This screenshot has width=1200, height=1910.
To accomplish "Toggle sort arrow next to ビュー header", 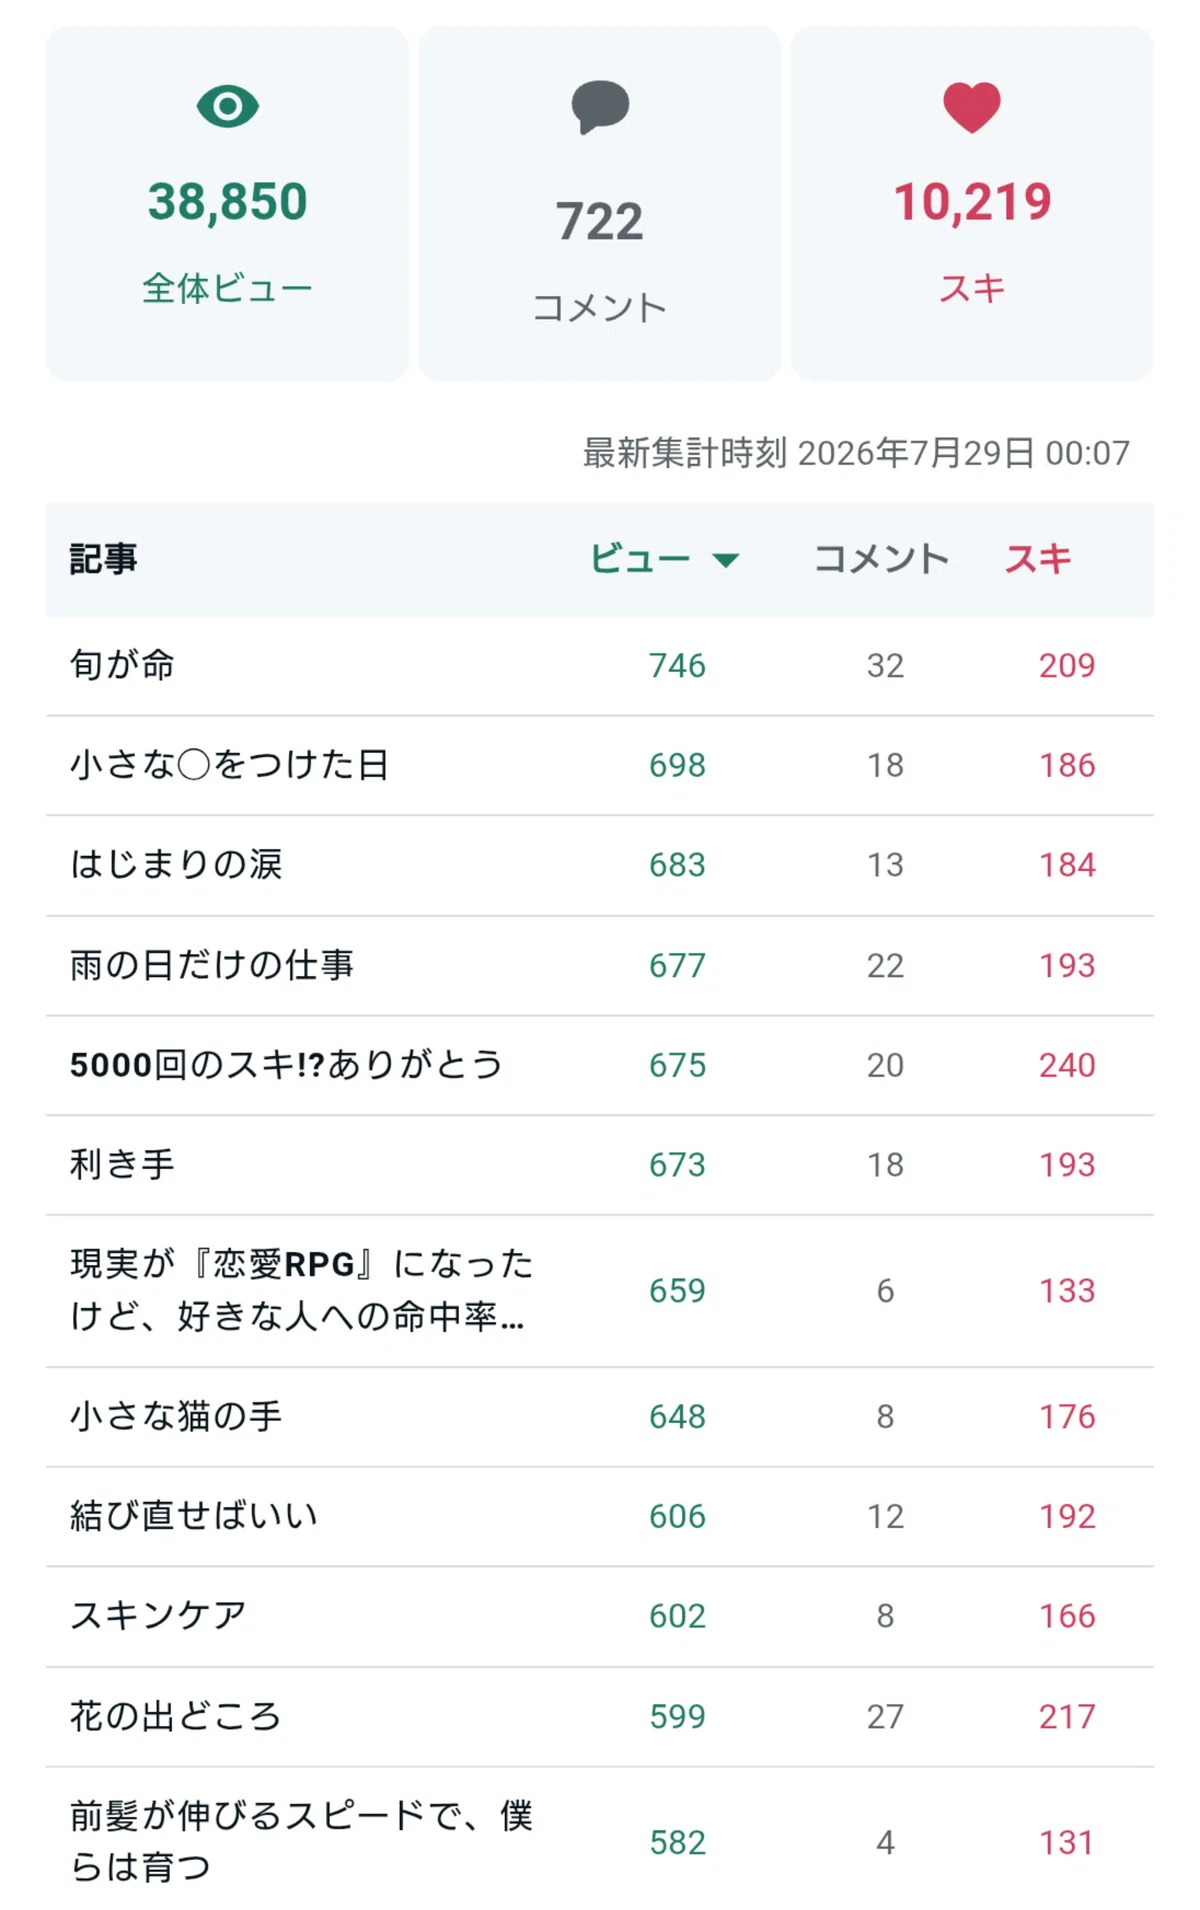I will click(x=726, y=560).
